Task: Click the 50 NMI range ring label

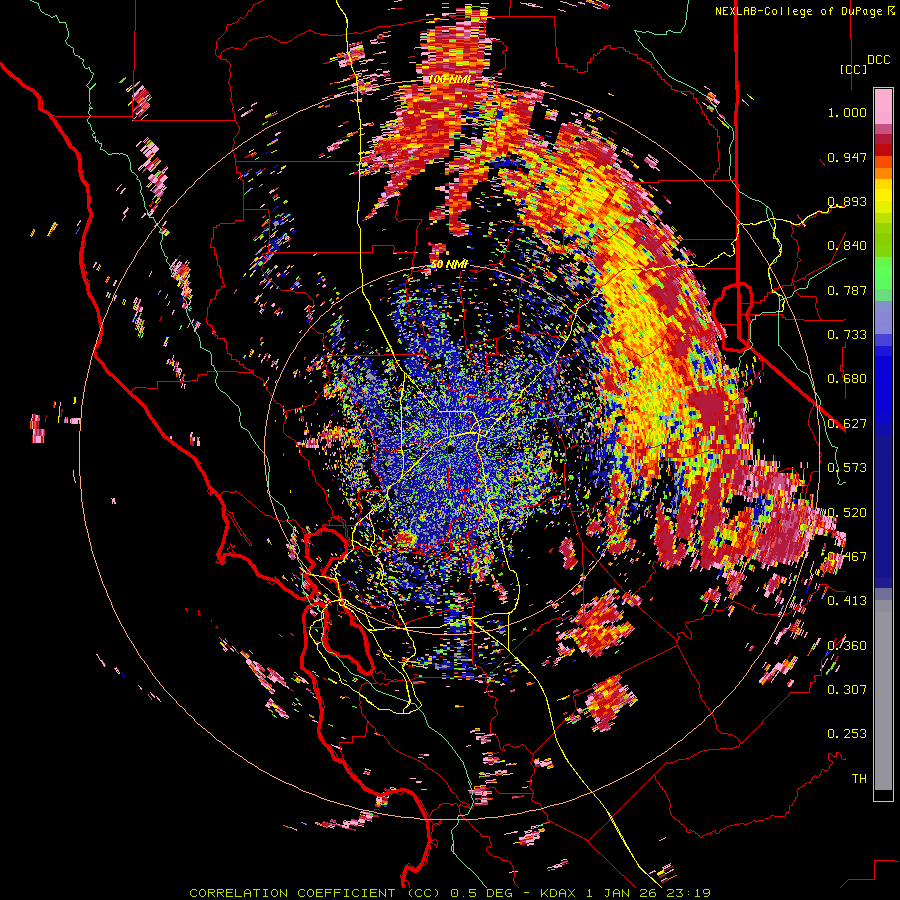Action: click(x=449, y=265)
